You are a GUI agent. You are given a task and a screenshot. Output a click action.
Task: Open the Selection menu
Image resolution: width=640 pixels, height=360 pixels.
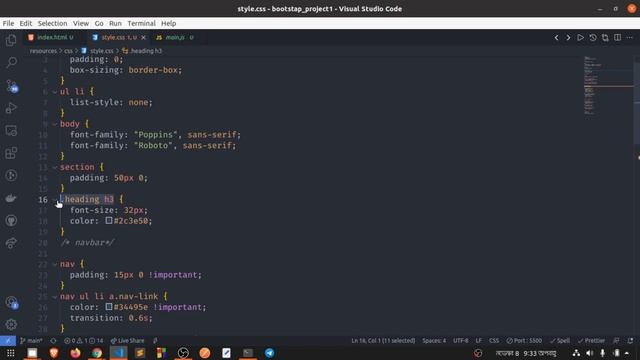[x=52, y=23]
